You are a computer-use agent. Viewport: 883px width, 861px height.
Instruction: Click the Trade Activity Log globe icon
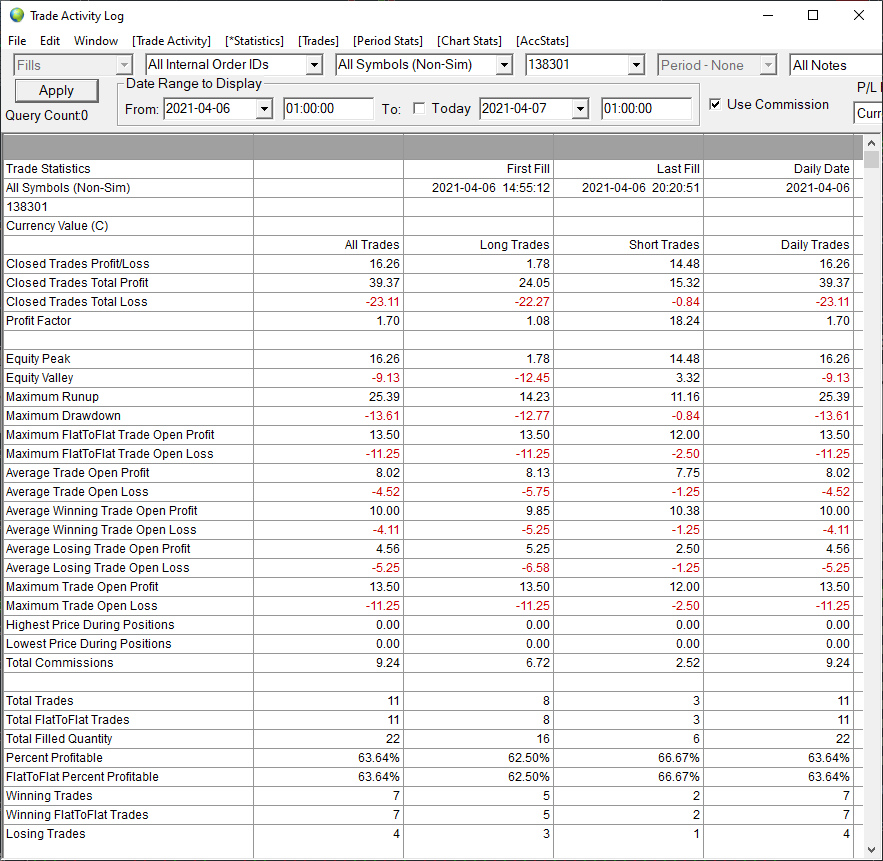[17, 15]
